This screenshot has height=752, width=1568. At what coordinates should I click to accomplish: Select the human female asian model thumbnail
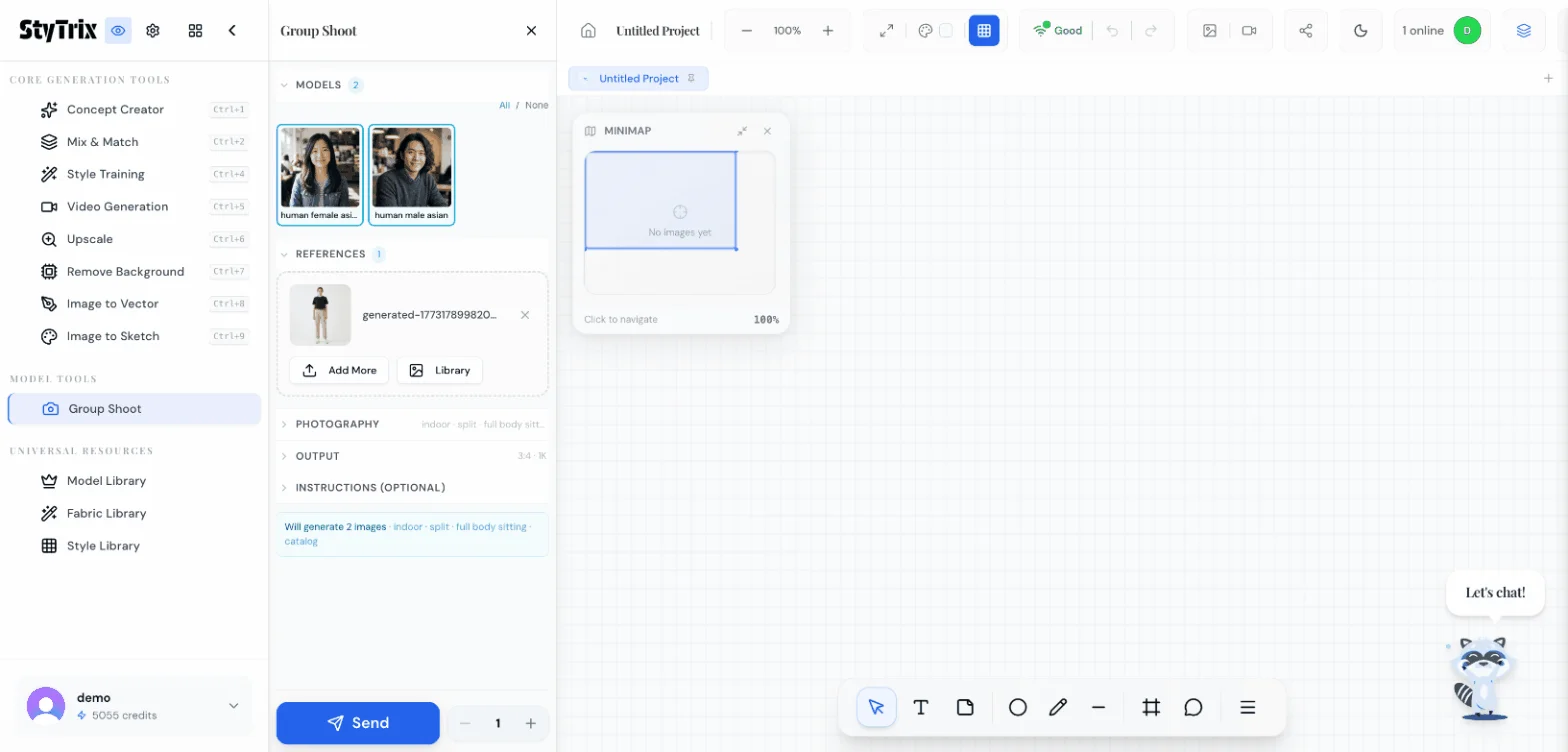320,174
